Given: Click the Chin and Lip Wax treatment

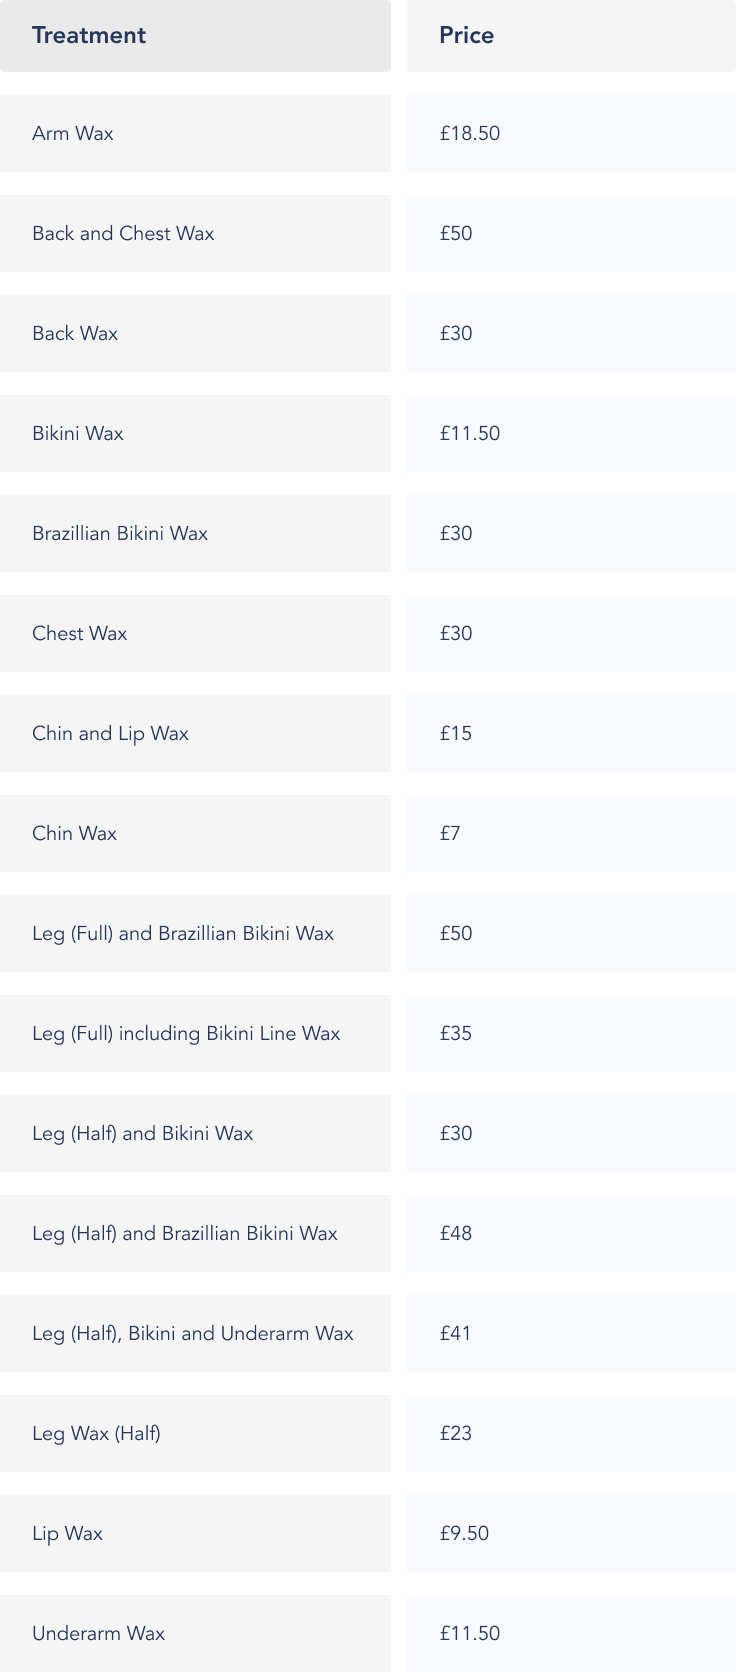Looking at the screenshot, I should pyautogui.click(x=110, y=733).
